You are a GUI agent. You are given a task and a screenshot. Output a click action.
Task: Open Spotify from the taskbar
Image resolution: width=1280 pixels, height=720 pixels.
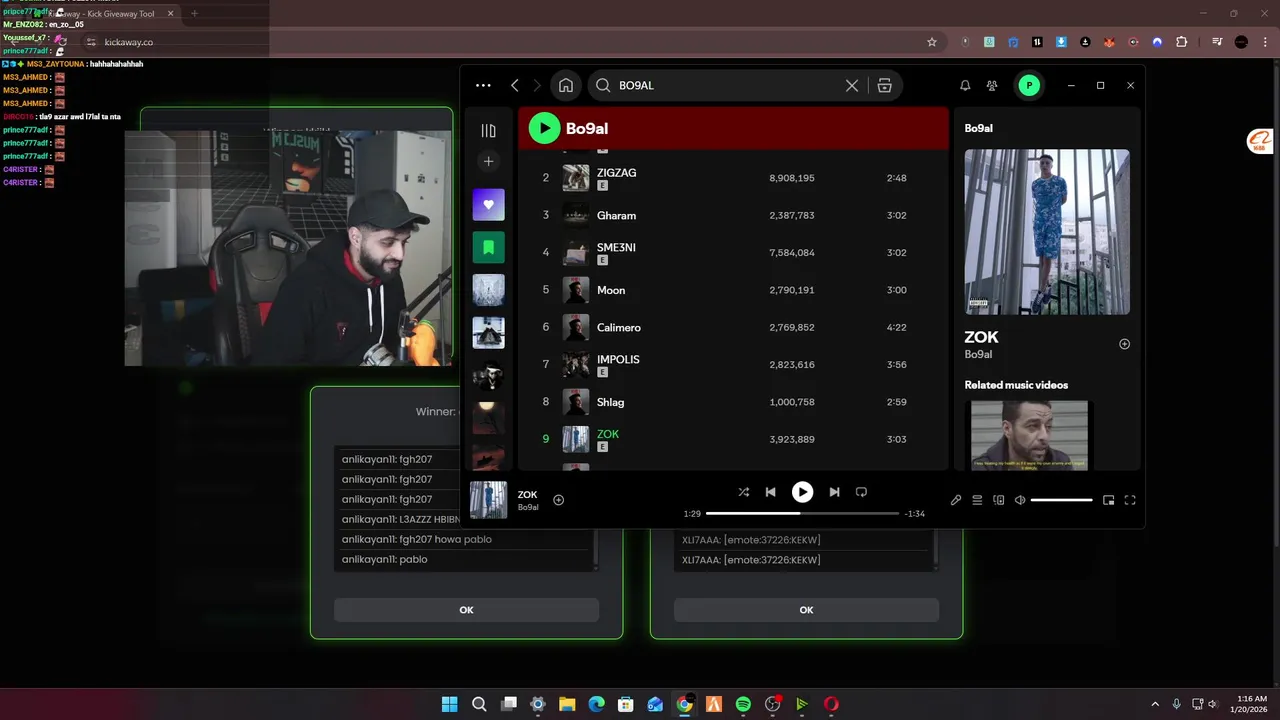point(743,704)
